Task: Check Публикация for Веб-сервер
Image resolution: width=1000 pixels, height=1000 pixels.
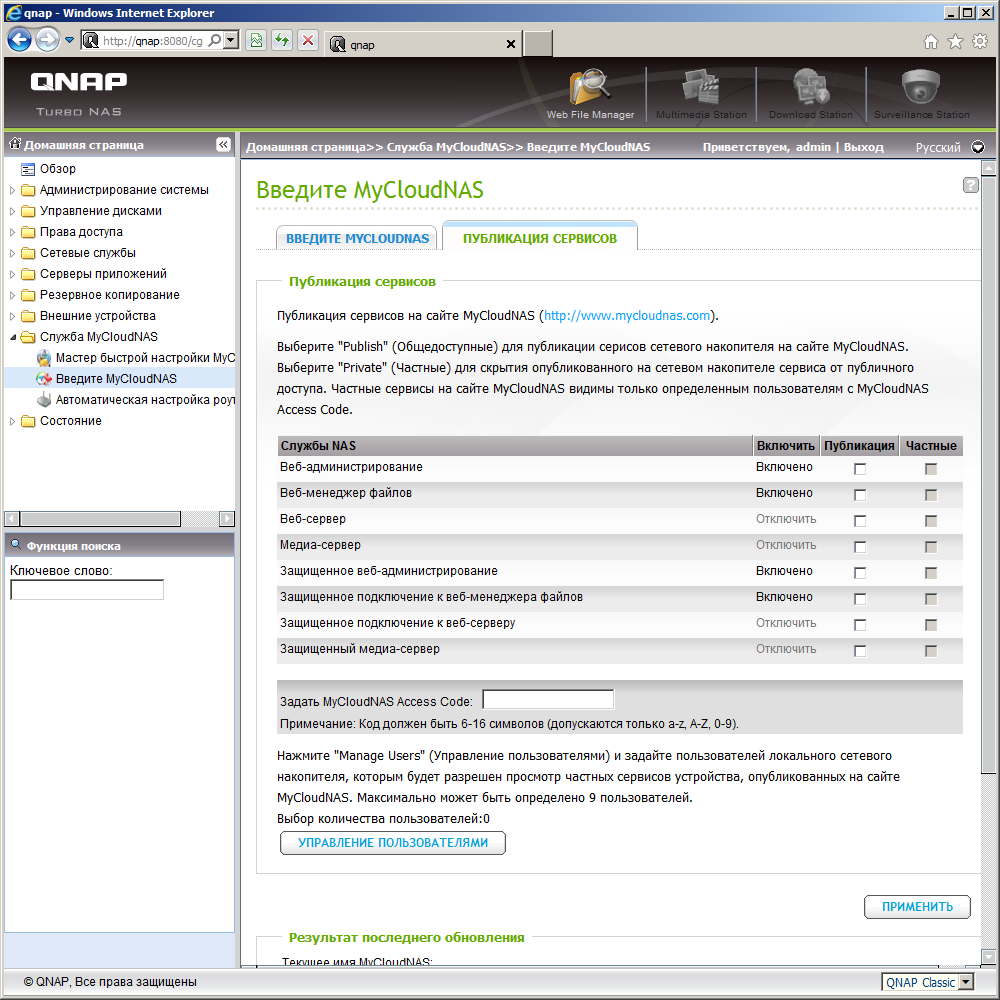Action: 860,521
